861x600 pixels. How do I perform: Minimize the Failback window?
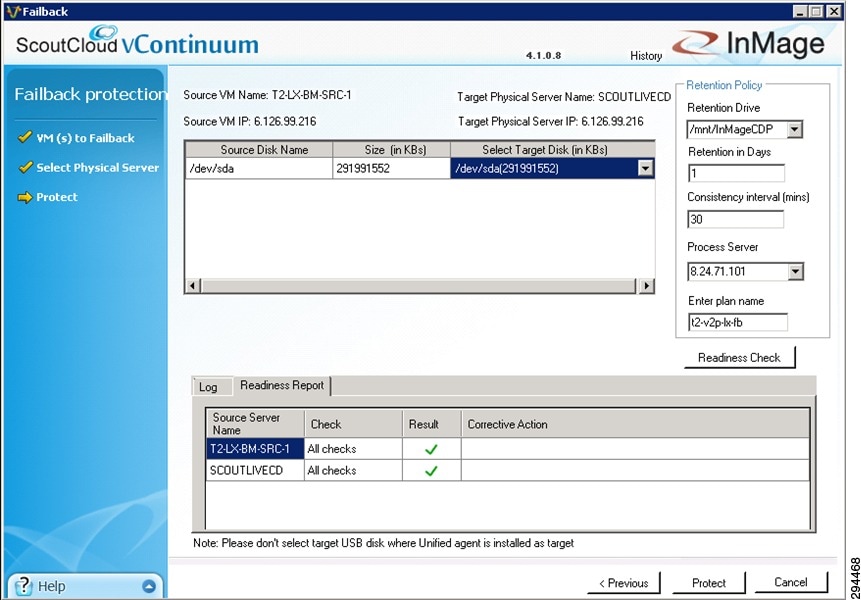(801, 11)
